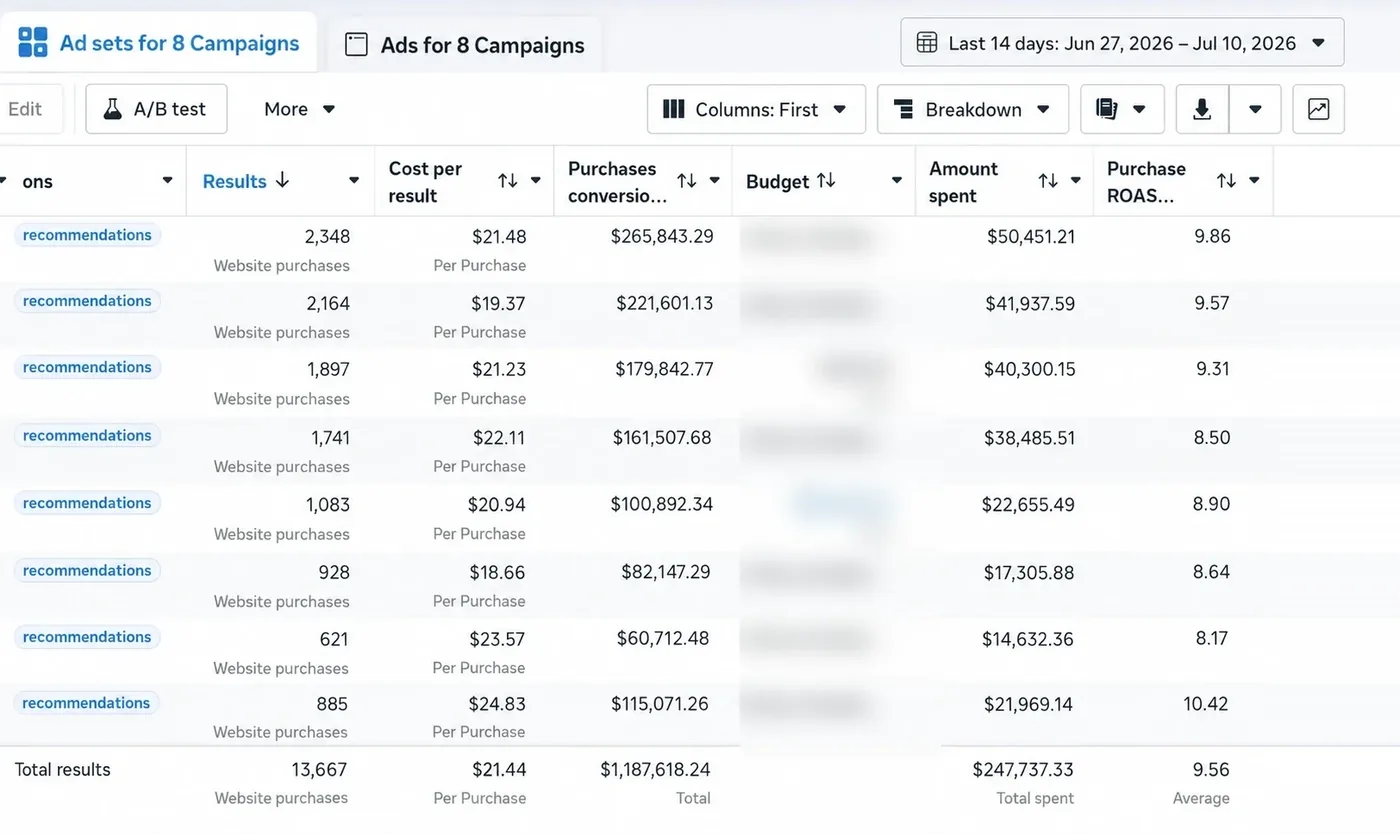Open Results column options arrow
The height and width of the screenshot is (835, 1400).
pos(354,181)
